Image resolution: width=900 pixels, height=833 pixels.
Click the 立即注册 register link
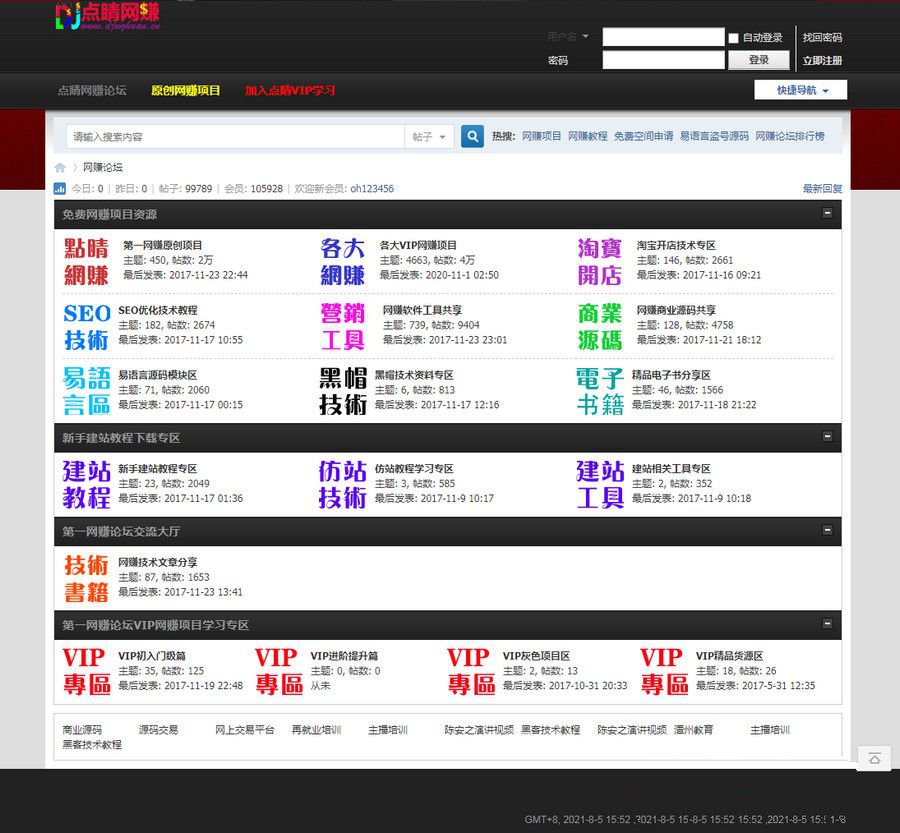click(822, 60)
